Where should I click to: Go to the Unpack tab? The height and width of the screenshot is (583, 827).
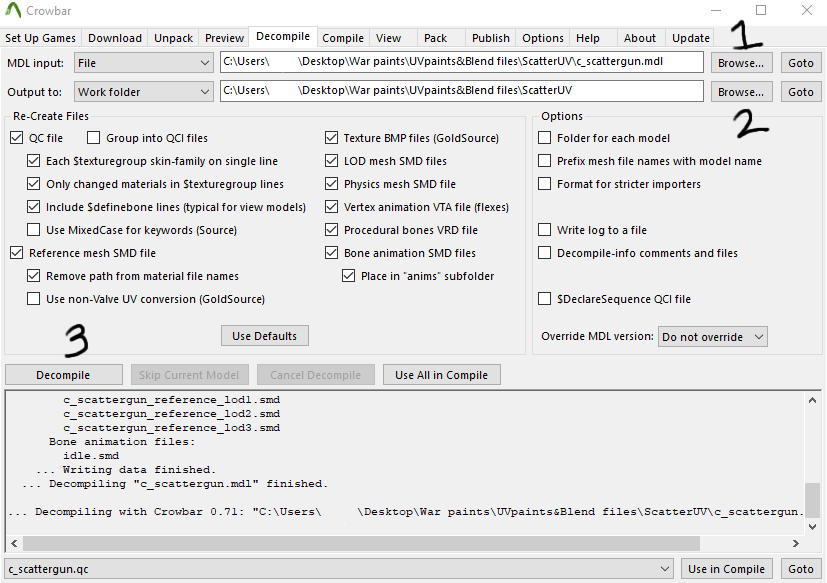[x=173, y=38]
